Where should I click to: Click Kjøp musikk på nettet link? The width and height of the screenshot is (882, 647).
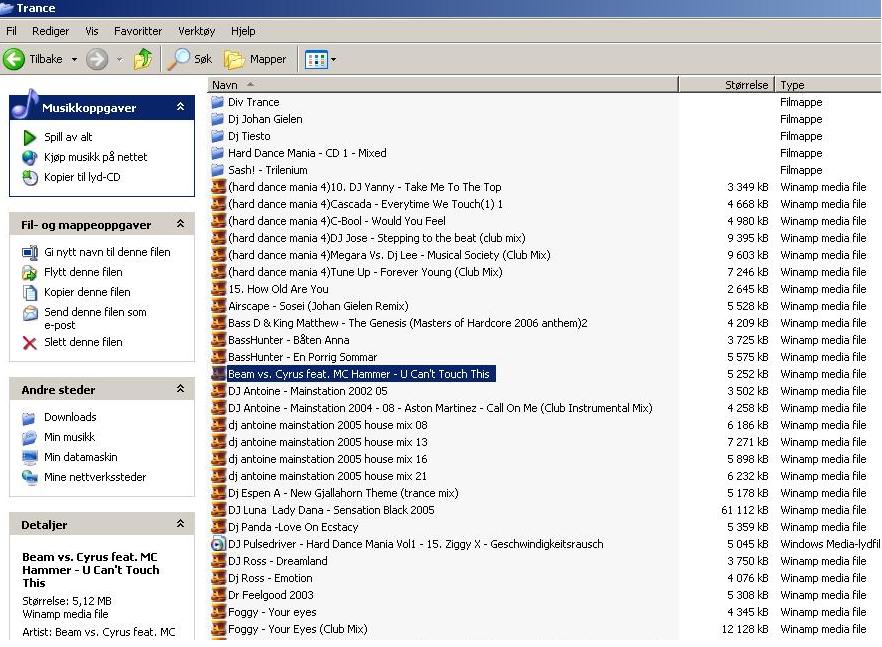[96, 158]
